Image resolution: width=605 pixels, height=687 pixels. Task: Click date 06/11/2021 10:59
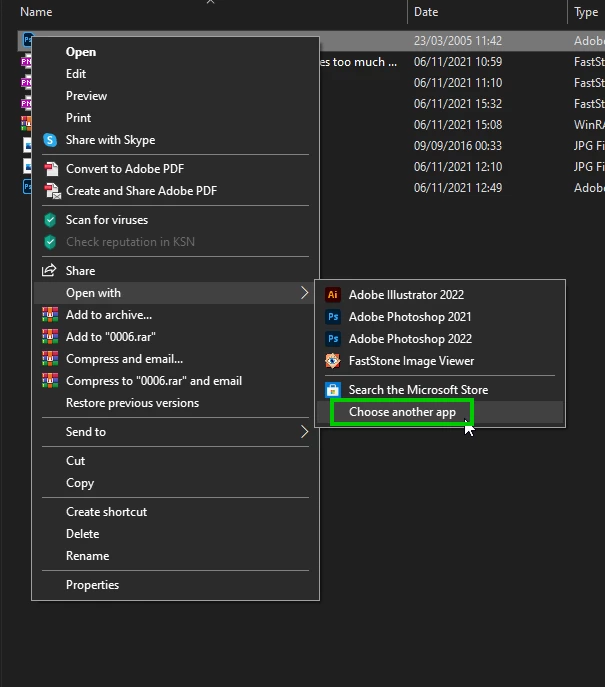(458, 62)
